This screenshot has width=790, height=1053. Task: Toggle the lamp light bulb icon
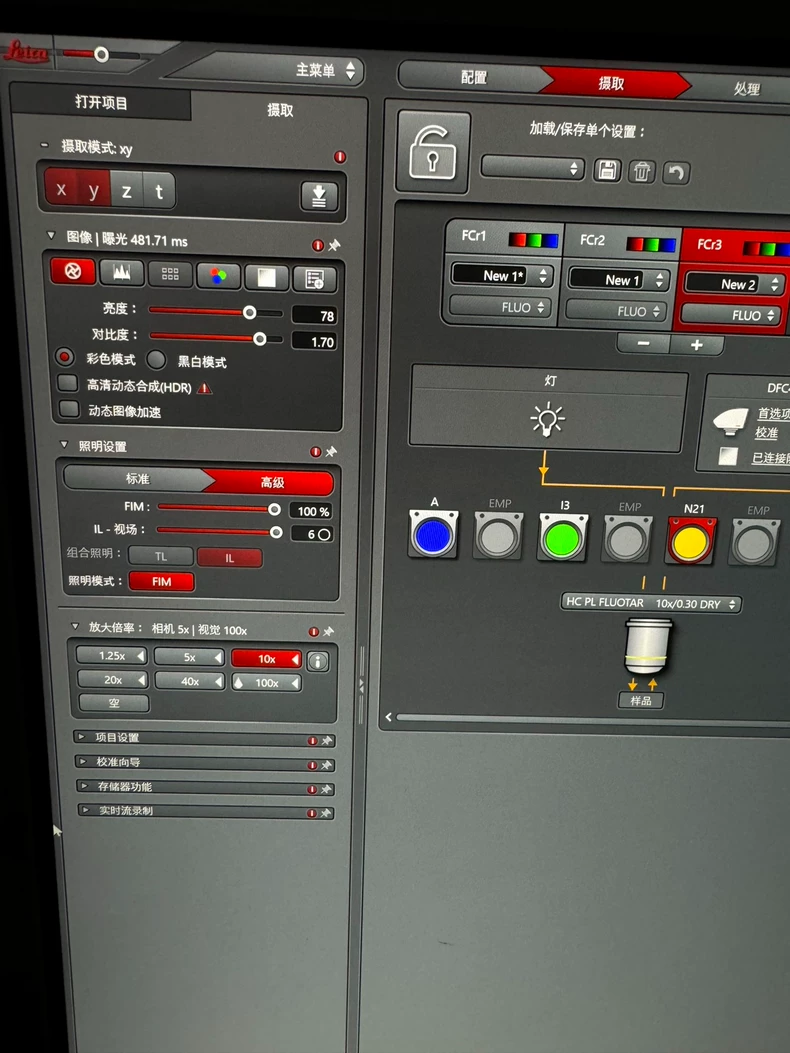pos(547,420)
